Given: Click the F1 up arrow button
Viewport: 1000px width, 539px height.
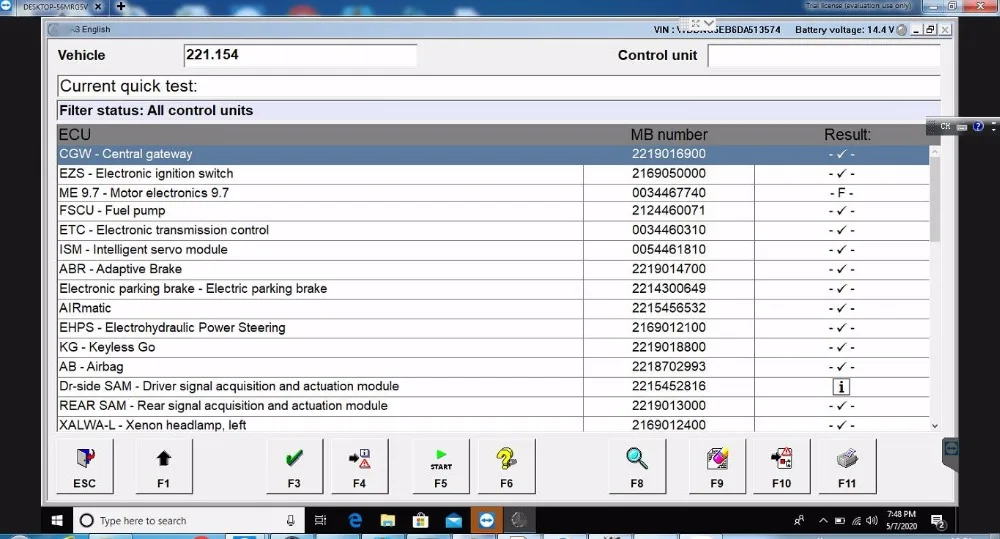Looking at the screenshot, I should point(164,466).
